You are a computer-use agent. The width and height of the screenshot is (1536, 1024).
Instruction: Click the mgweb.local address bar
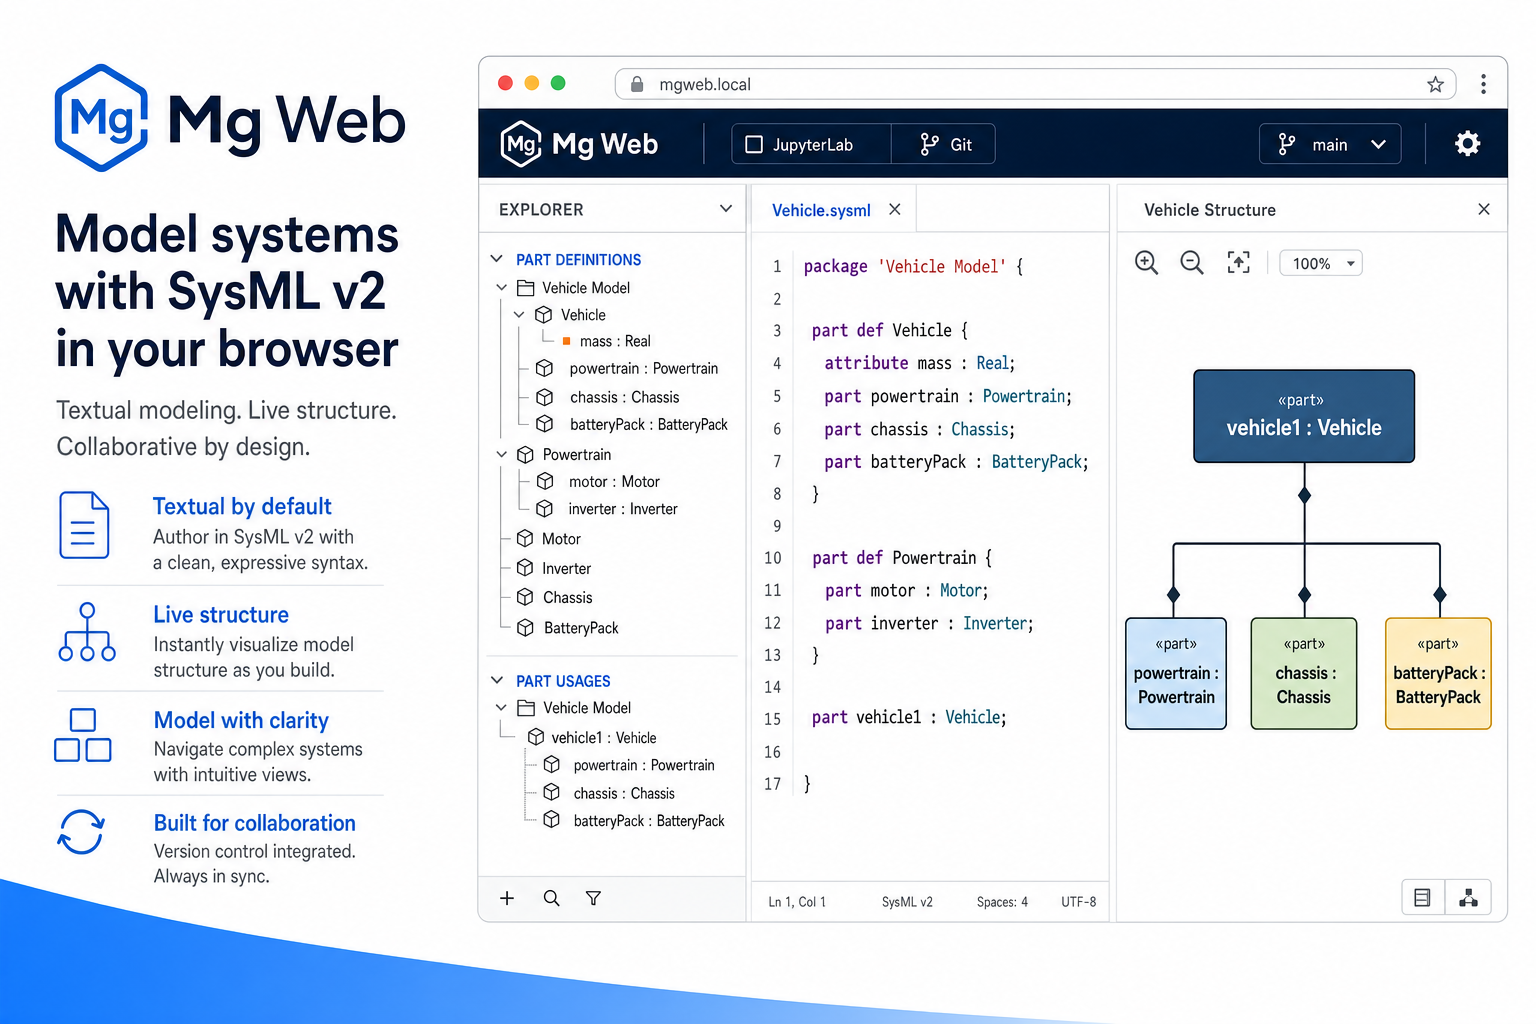click(x=1035, y=85)
